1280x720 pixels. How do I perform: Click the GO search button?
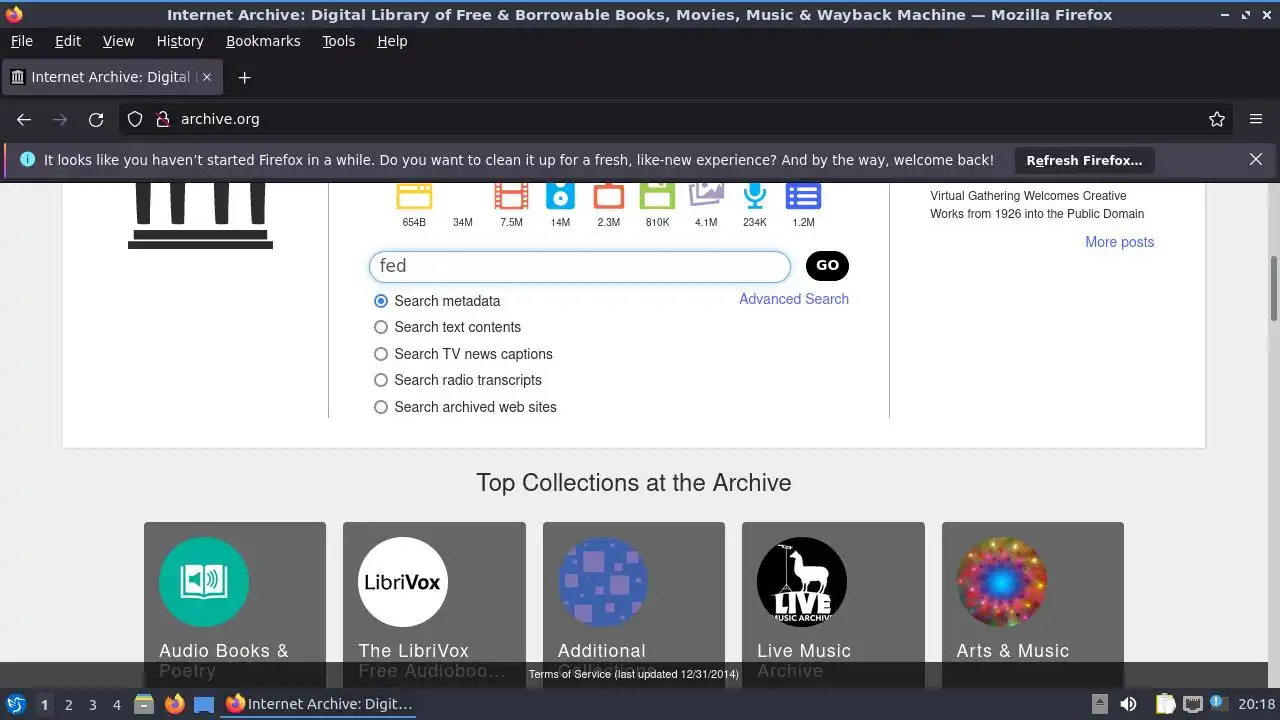(x=827, y=265)
